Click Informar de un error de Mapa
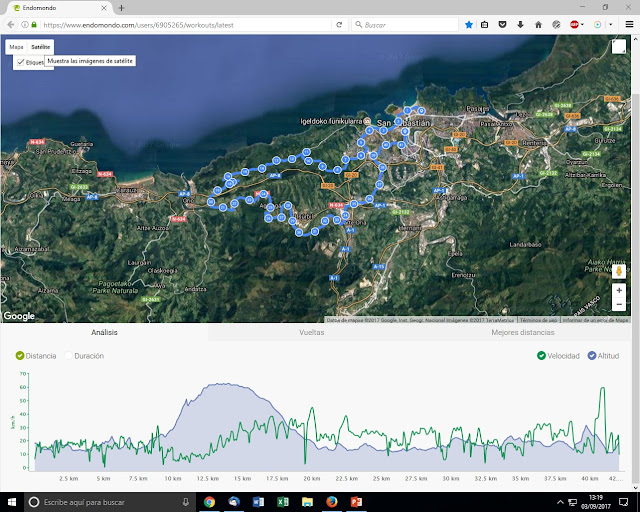The image size is (640, 512). click(x=596, y=320)
